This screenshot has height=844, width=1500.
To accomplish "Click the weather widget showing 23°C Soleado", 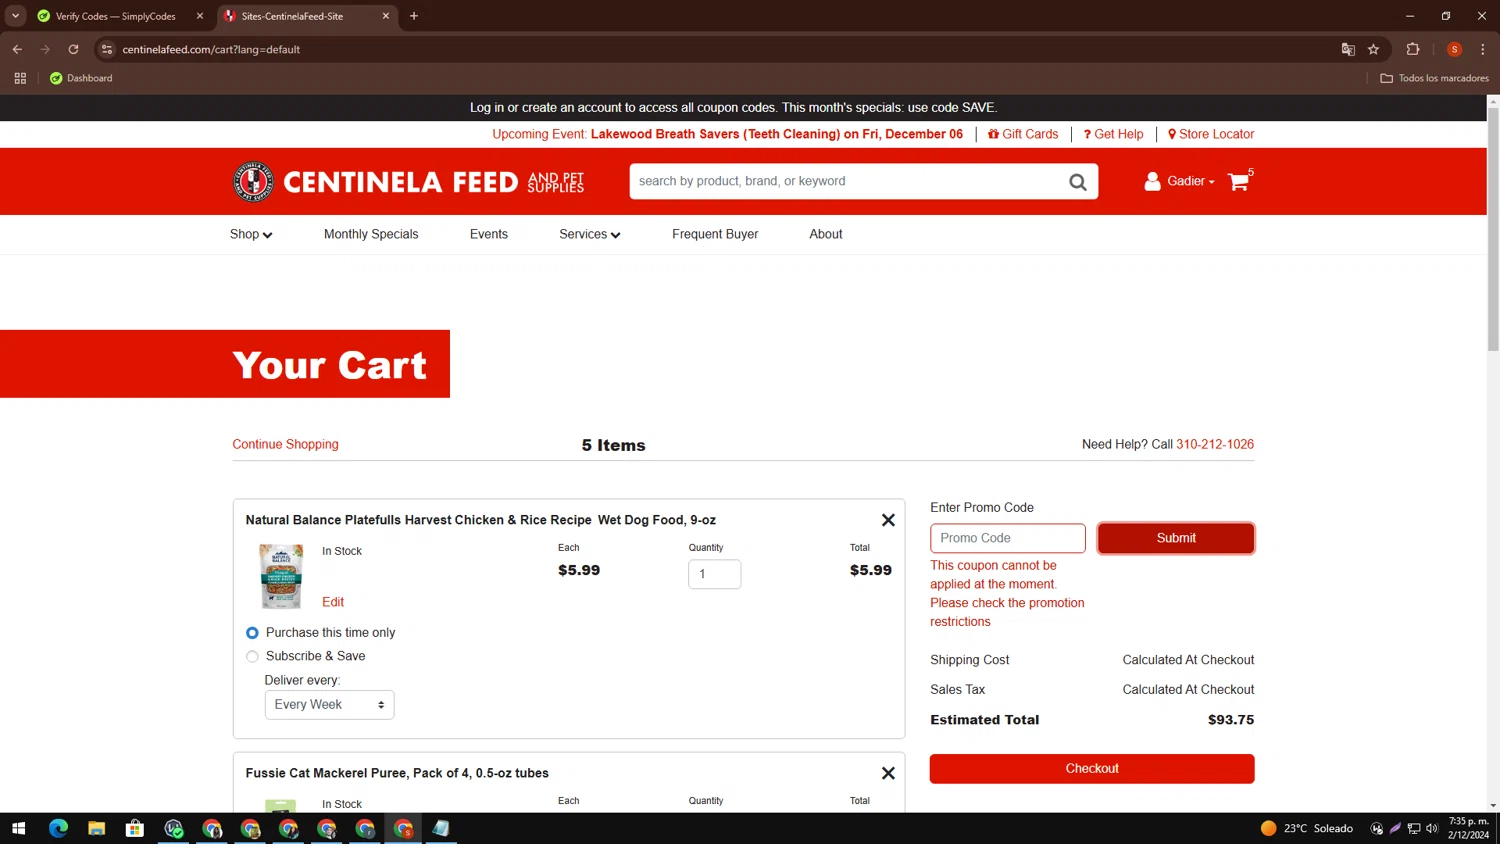I will point(1307,828).
